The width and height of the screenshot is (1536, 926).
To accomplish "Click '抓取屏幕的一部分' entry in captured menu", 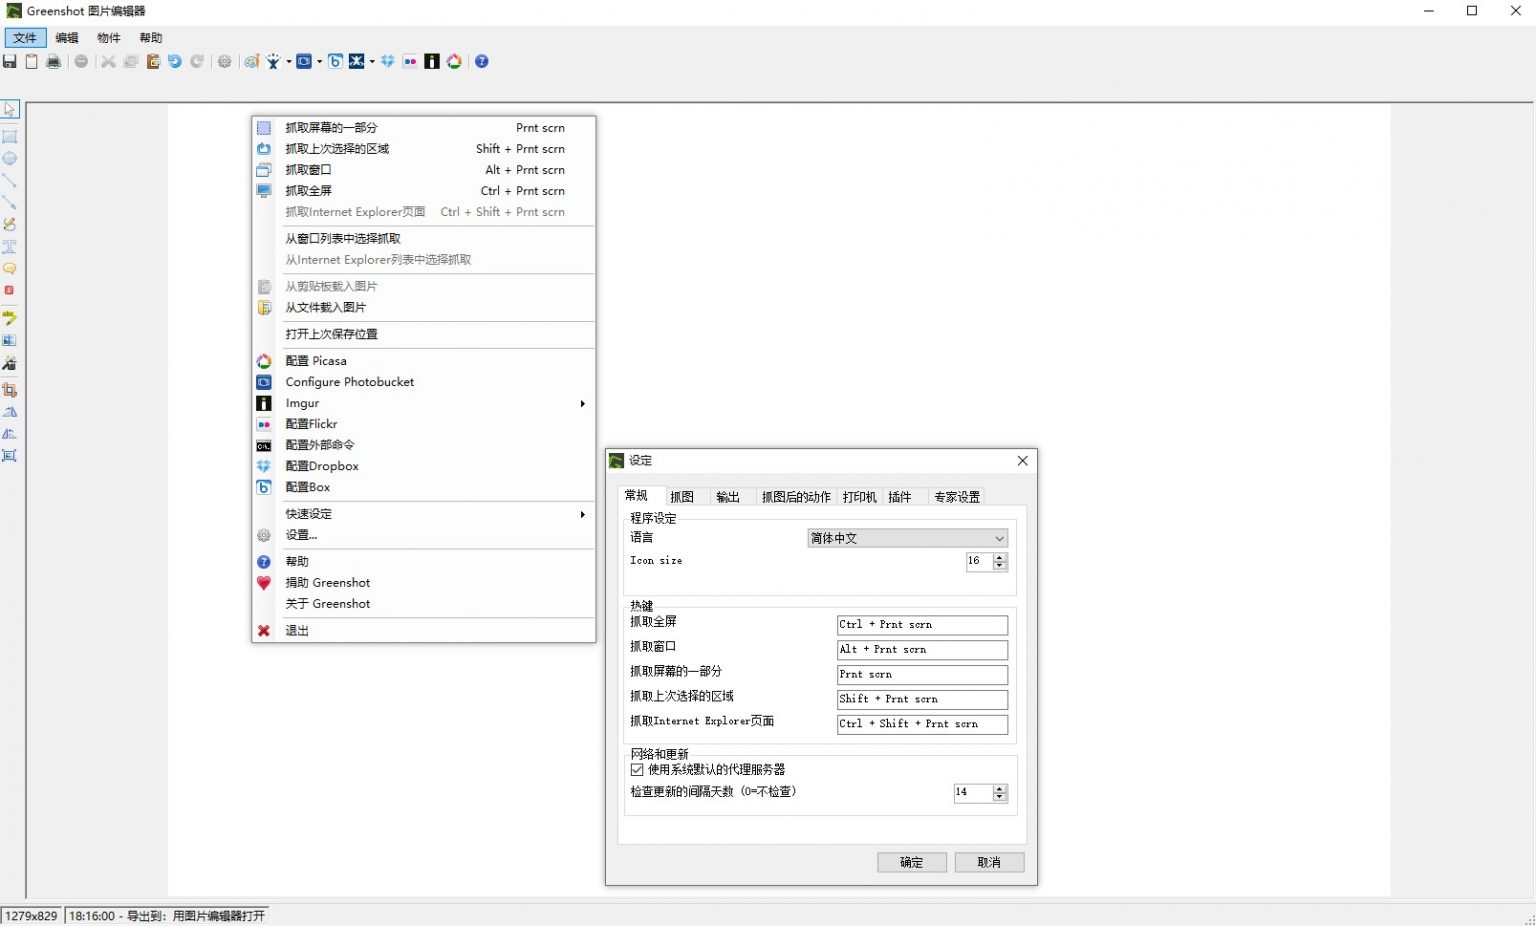I will tap(424, 128).
